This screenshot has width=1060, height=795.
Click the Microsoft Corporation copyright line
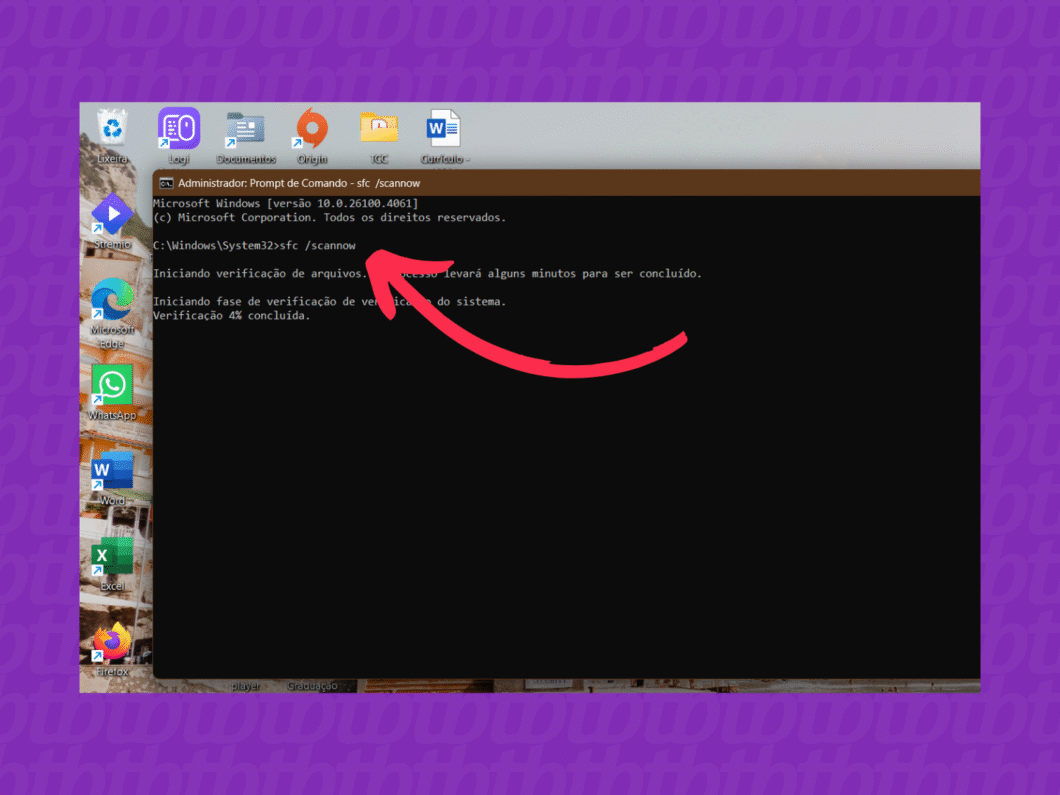tap(329, 217)
